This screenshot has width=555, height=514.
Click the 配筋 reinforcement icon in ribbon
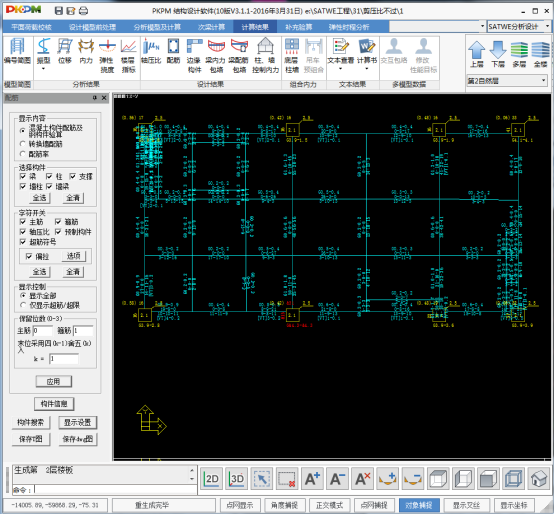click(x=173, y=52)
